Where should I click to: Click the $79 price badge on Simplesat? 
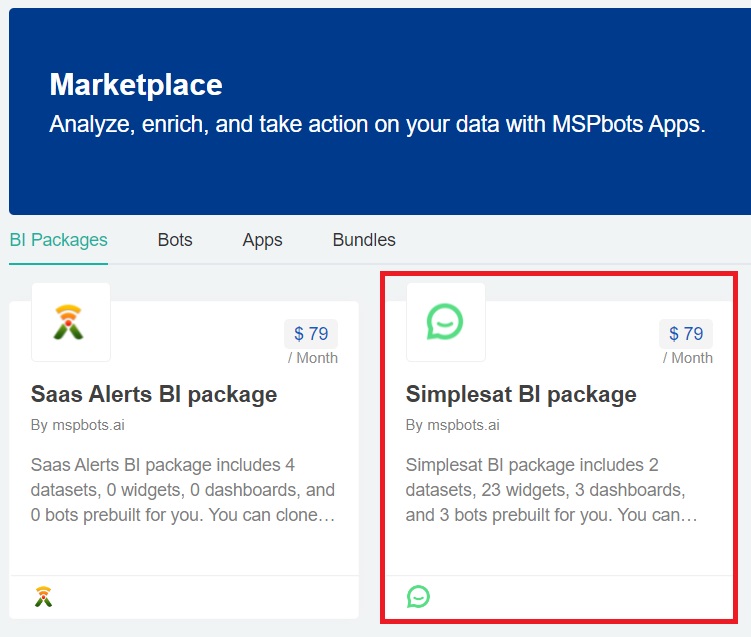point(687,334)
